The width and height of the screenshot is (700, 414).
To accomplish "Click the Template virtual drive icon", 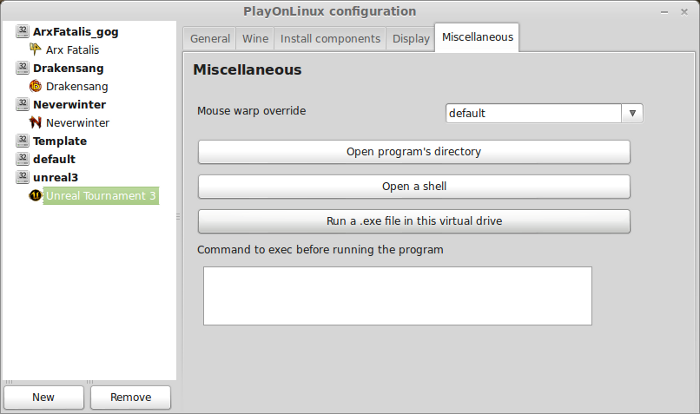I will pos(22,141).
